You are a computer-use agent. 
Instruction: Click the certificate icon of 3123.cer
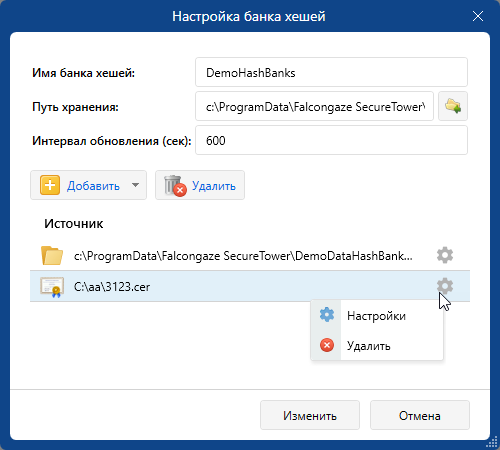[52, 287]
